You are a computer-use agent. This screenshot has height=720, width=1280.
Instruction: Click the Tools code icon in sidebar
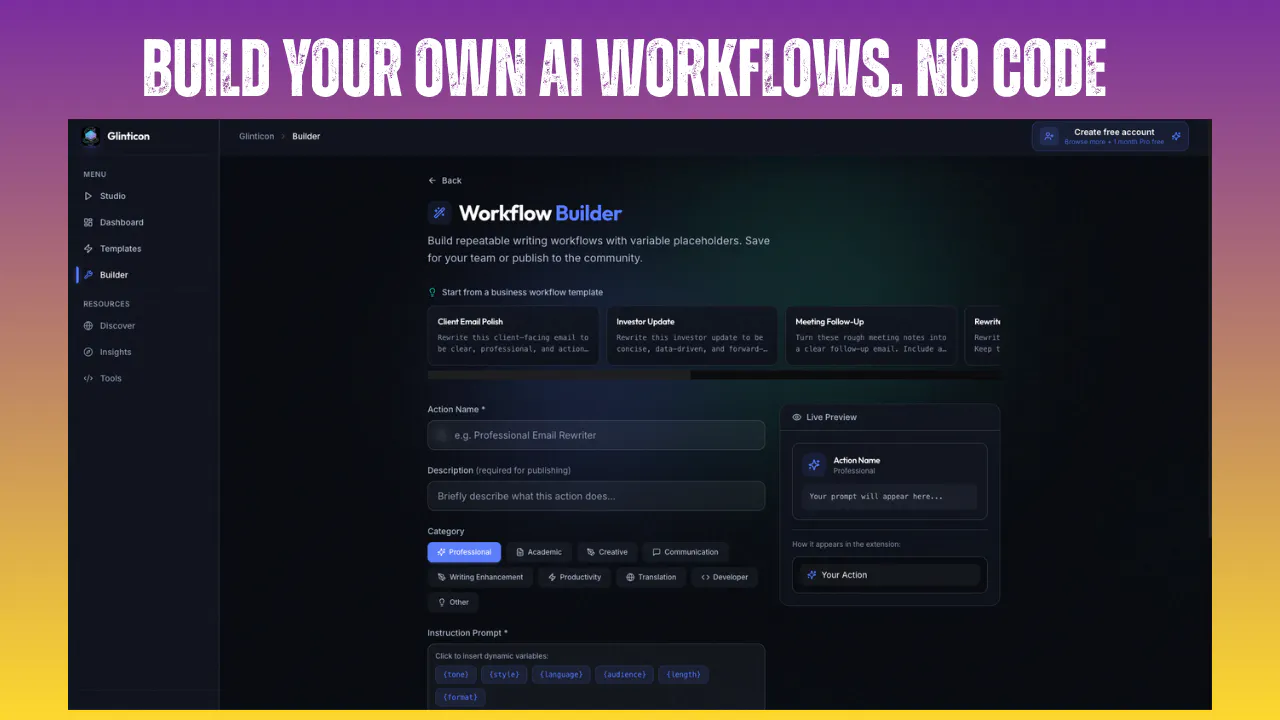click(x=88, y=378)
